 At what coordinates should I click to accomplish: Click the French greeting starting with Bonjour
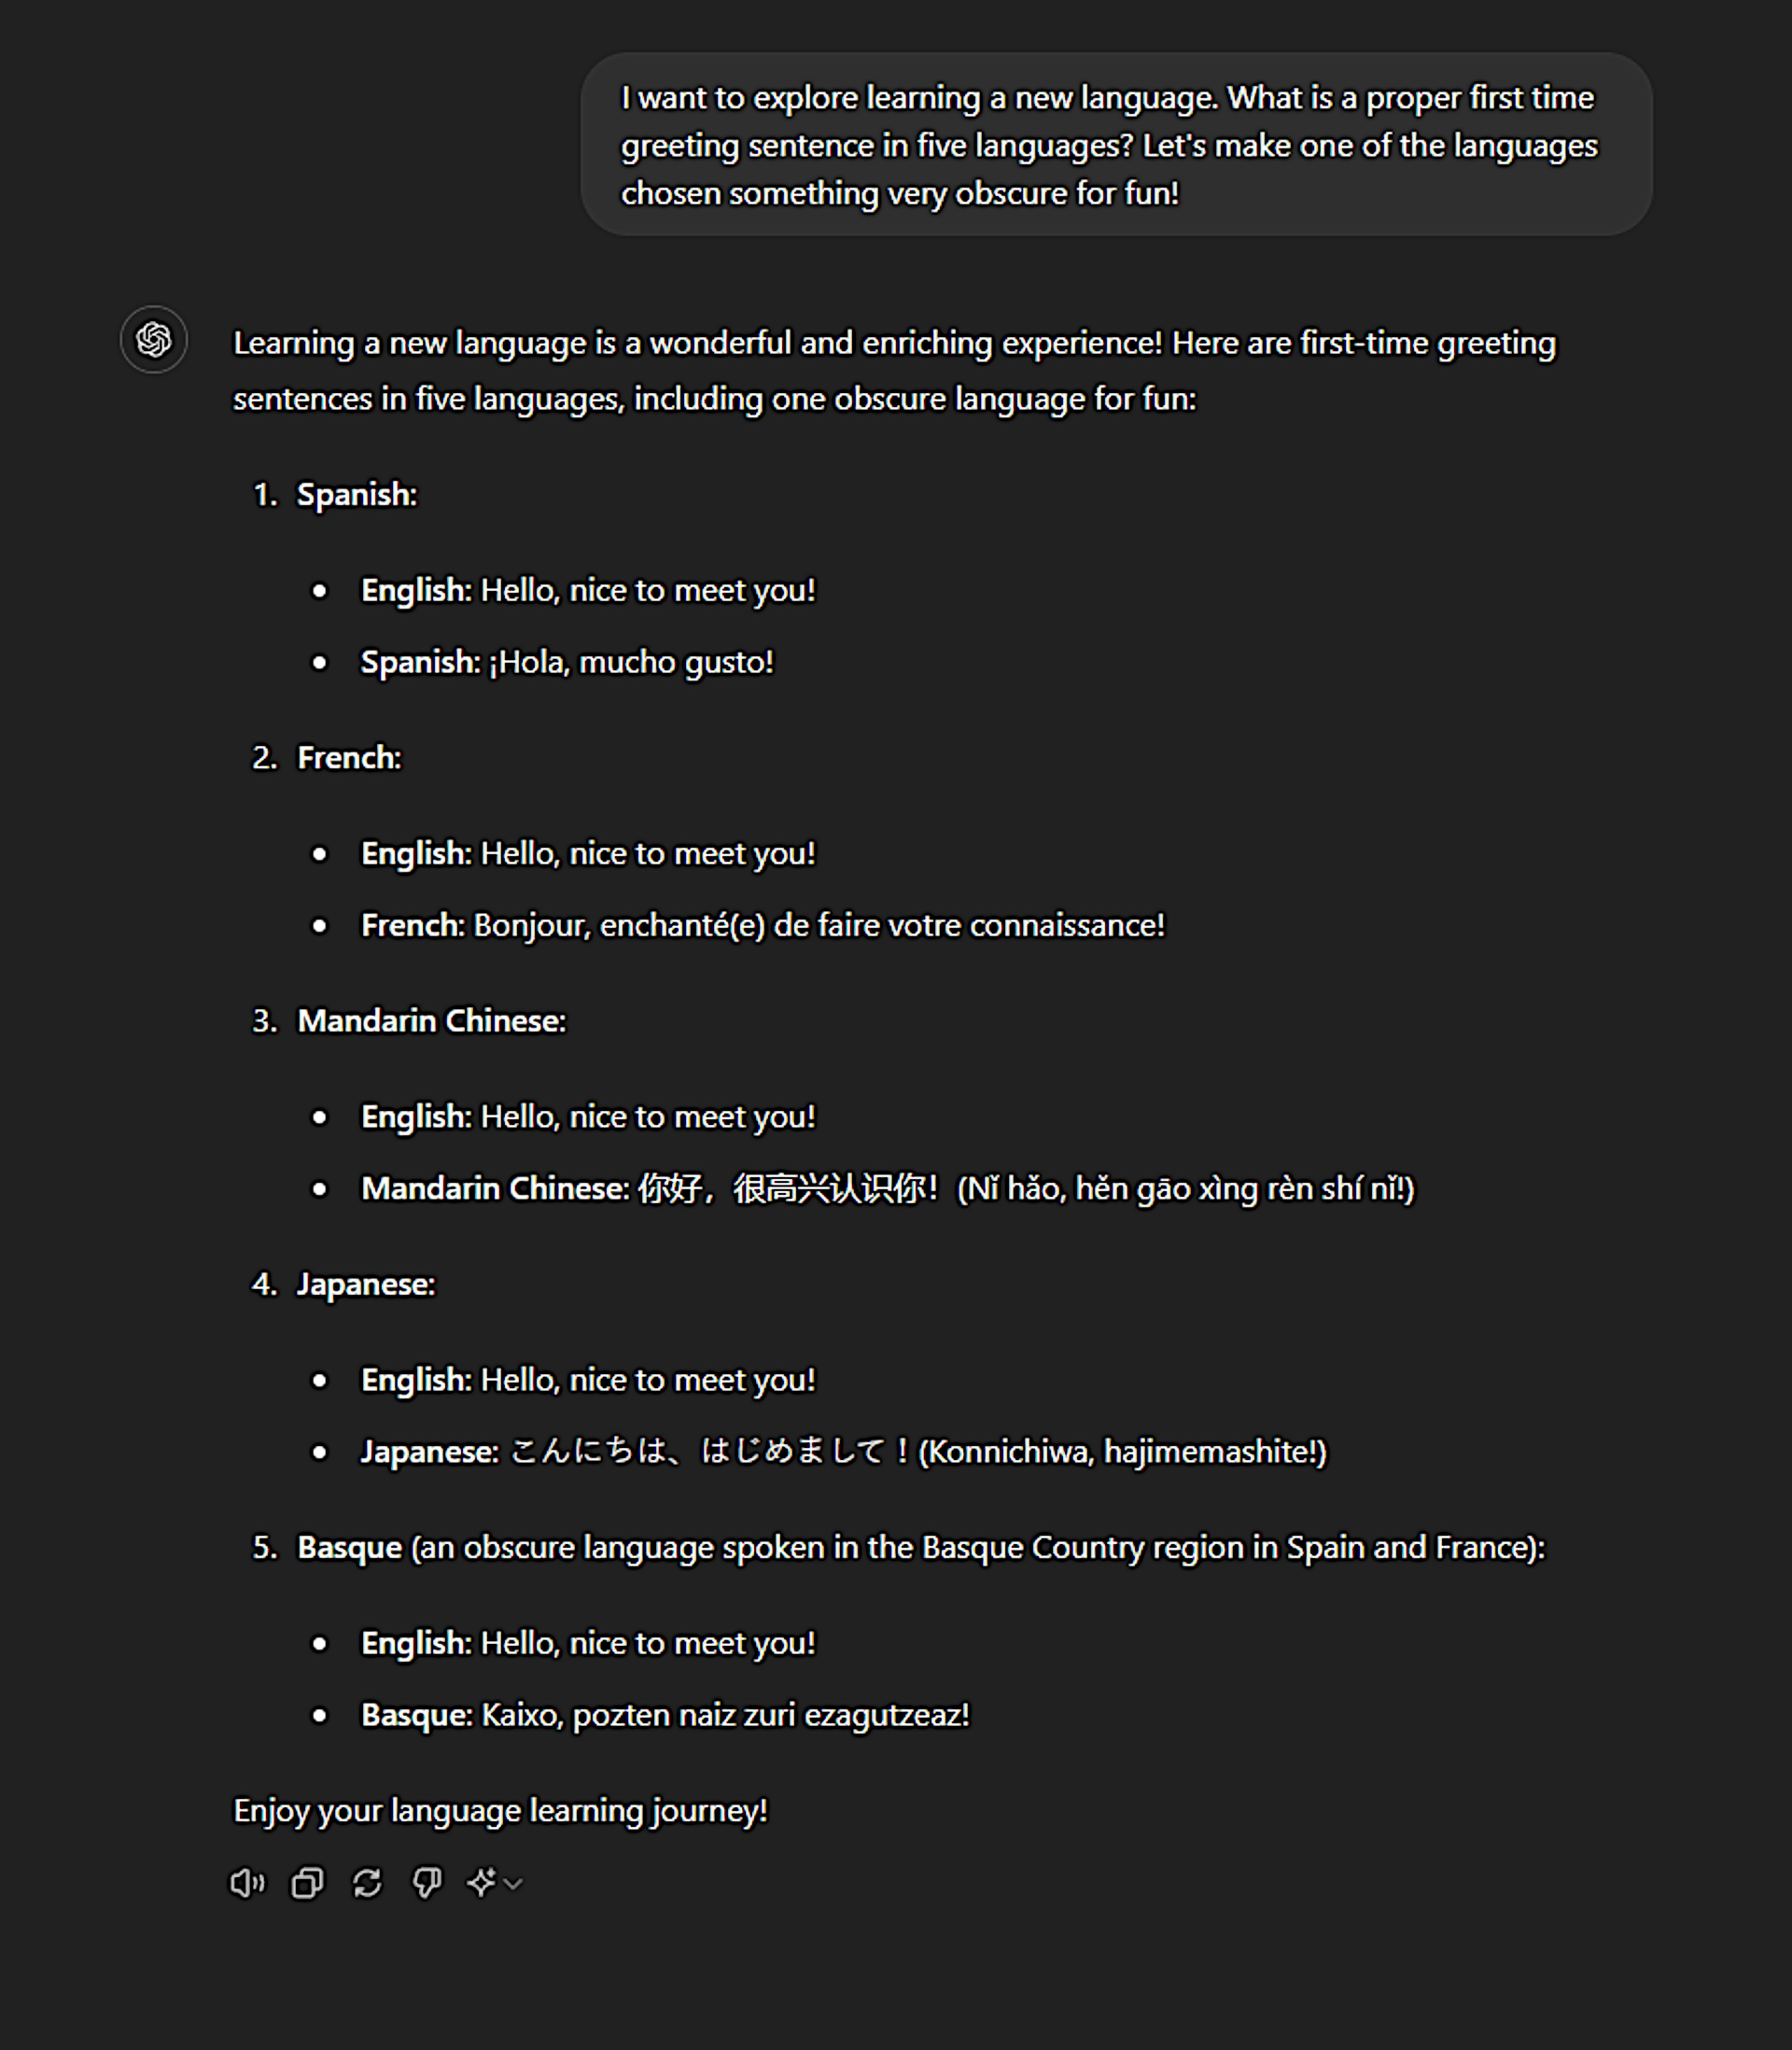818,925
